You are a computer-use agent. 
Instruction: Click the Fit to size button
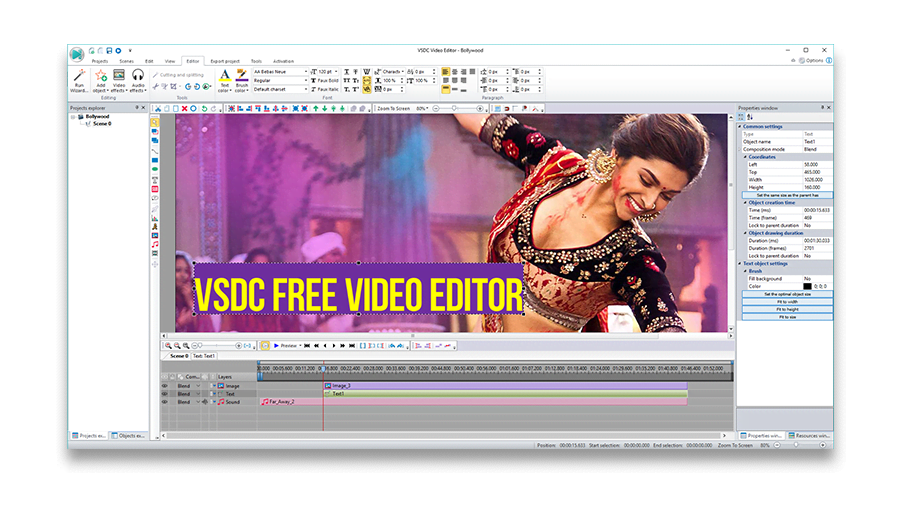coord(788,317)
